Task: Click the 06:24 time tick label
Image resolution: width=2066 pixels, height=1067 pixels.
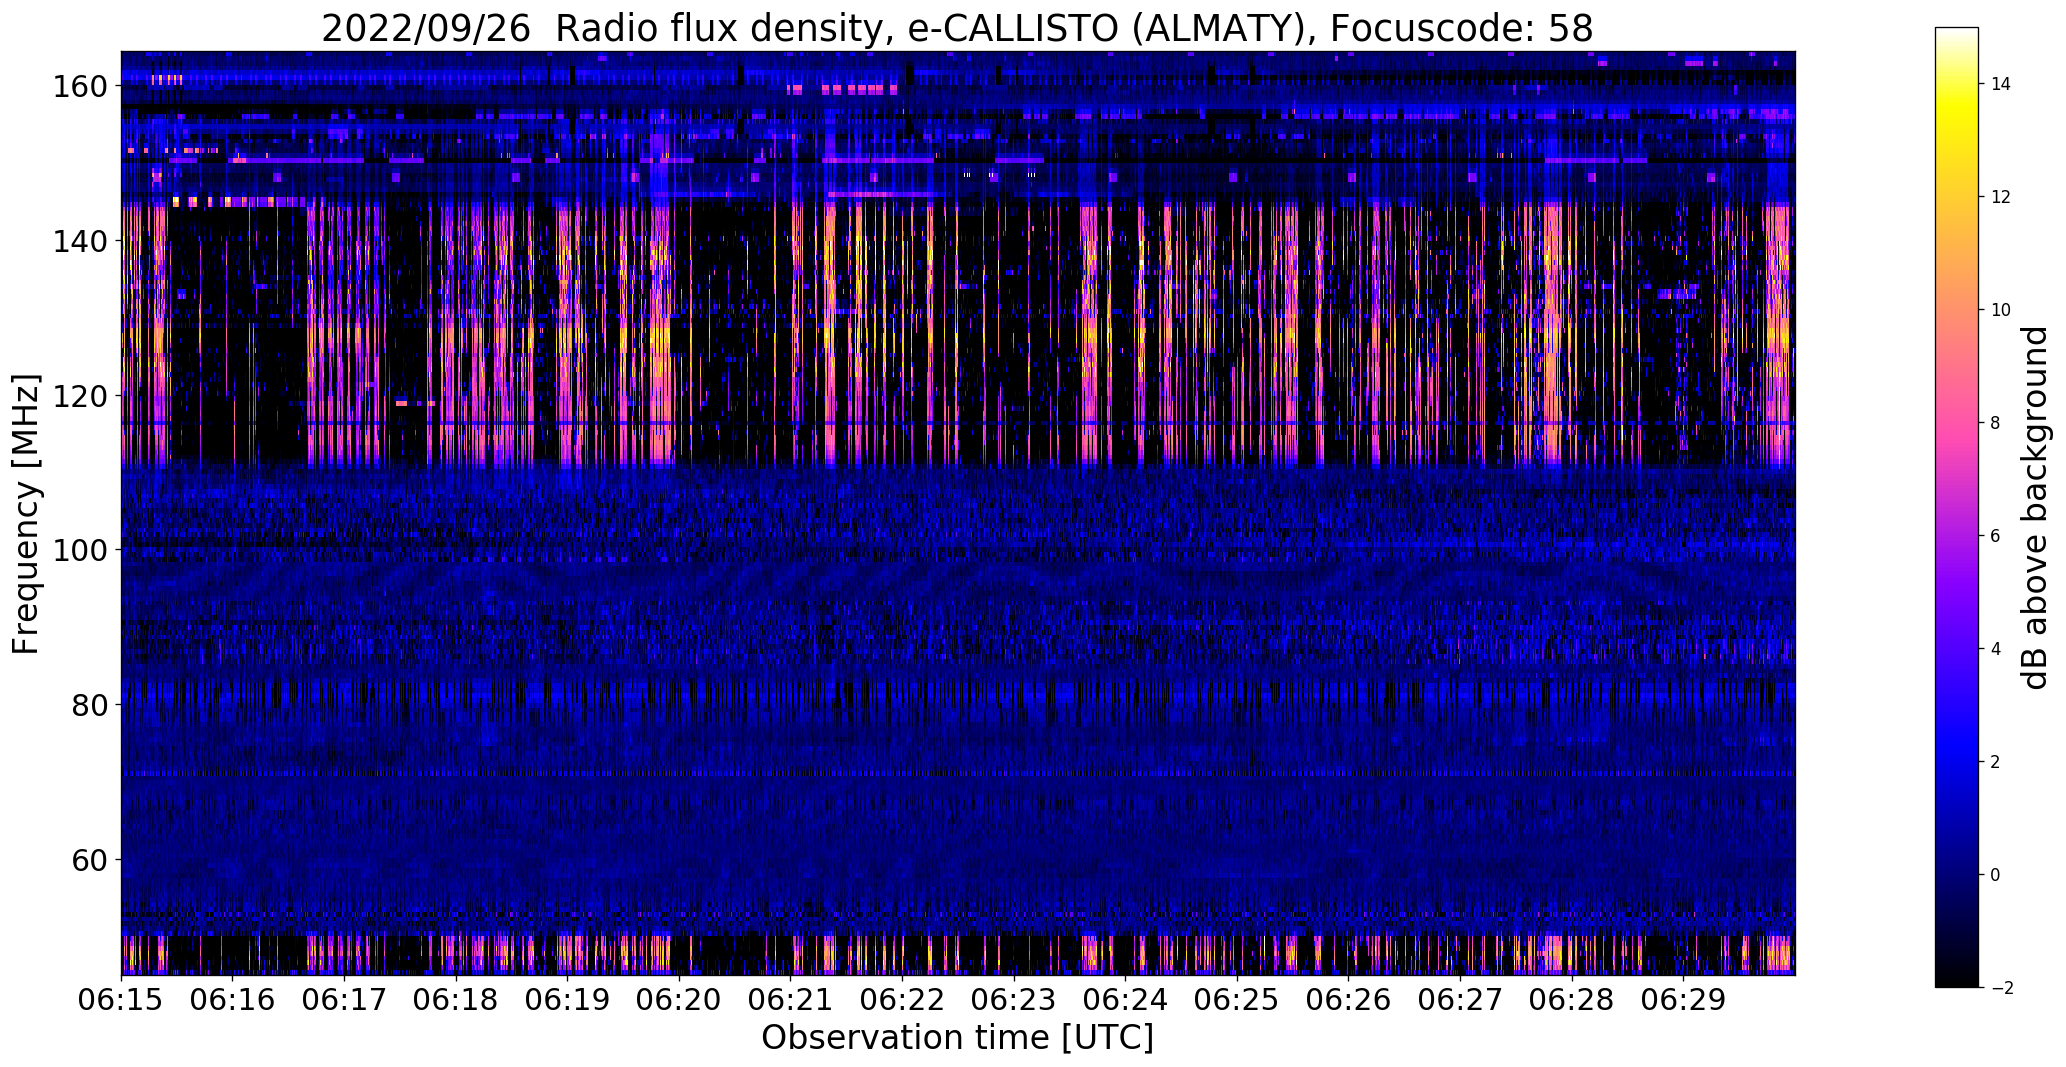Action: click(x=1125, y=999)
